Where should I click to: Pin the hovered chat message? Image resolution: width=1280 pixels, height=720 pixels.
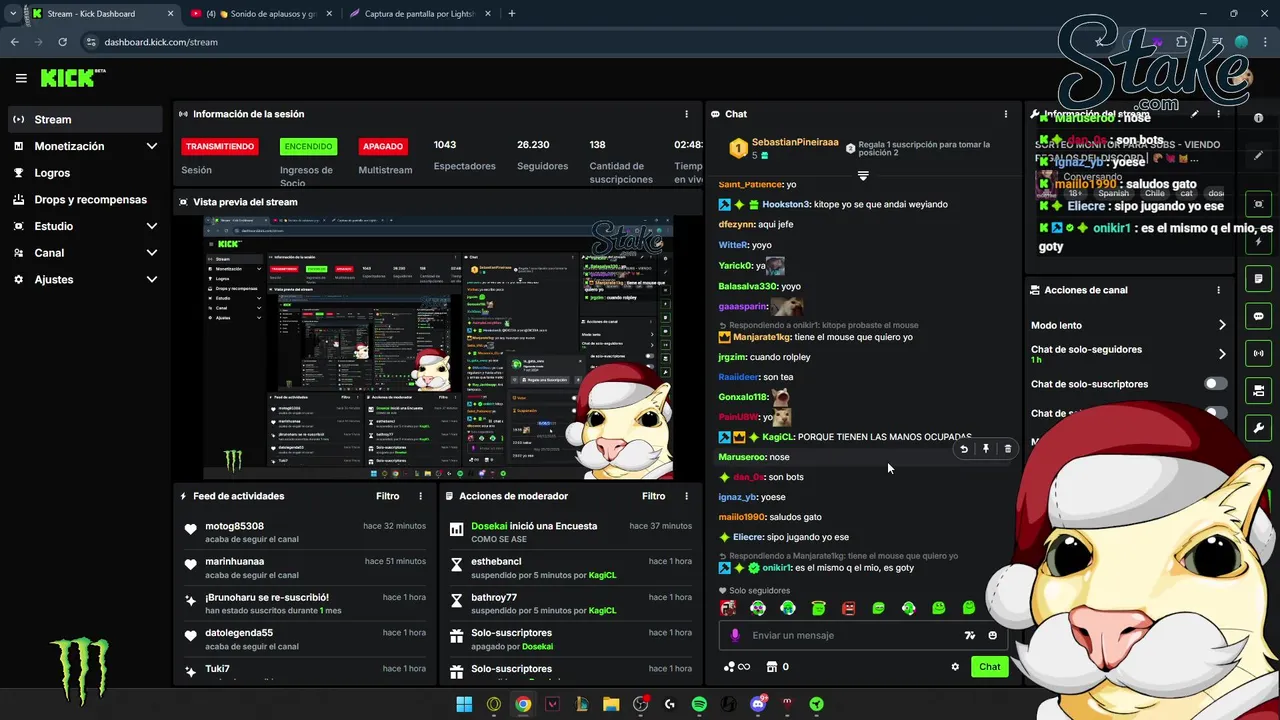point(986,449)
